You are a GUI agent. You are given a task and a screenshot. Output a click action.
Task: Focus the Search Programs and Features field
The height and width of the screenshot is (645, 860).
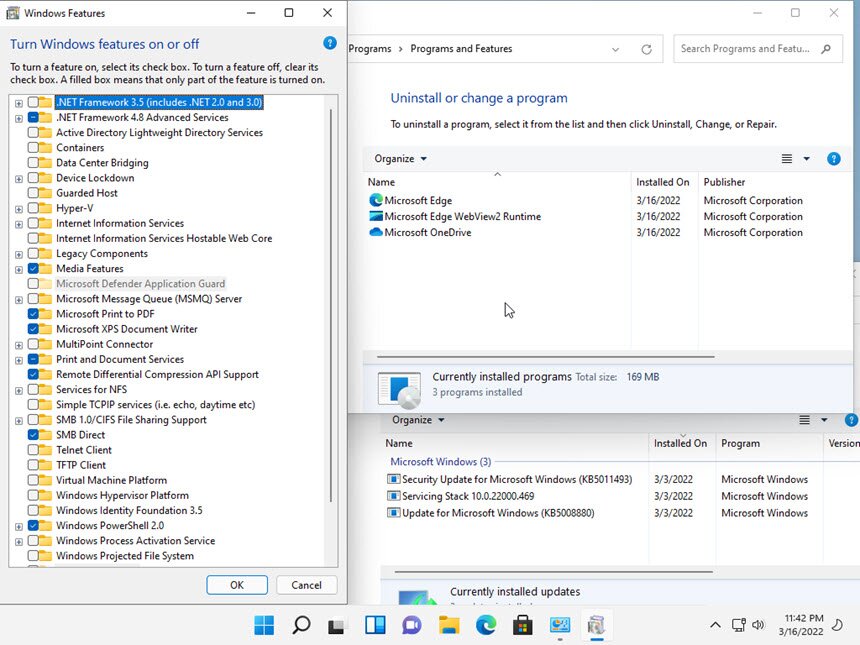point(757,49)
